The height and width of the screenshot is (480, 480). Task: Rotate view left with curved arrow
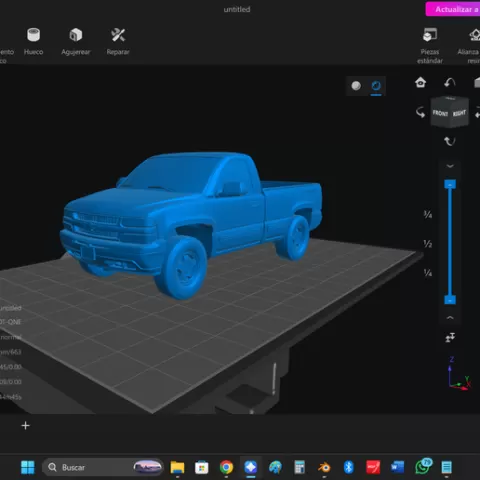tap(420, 112)
